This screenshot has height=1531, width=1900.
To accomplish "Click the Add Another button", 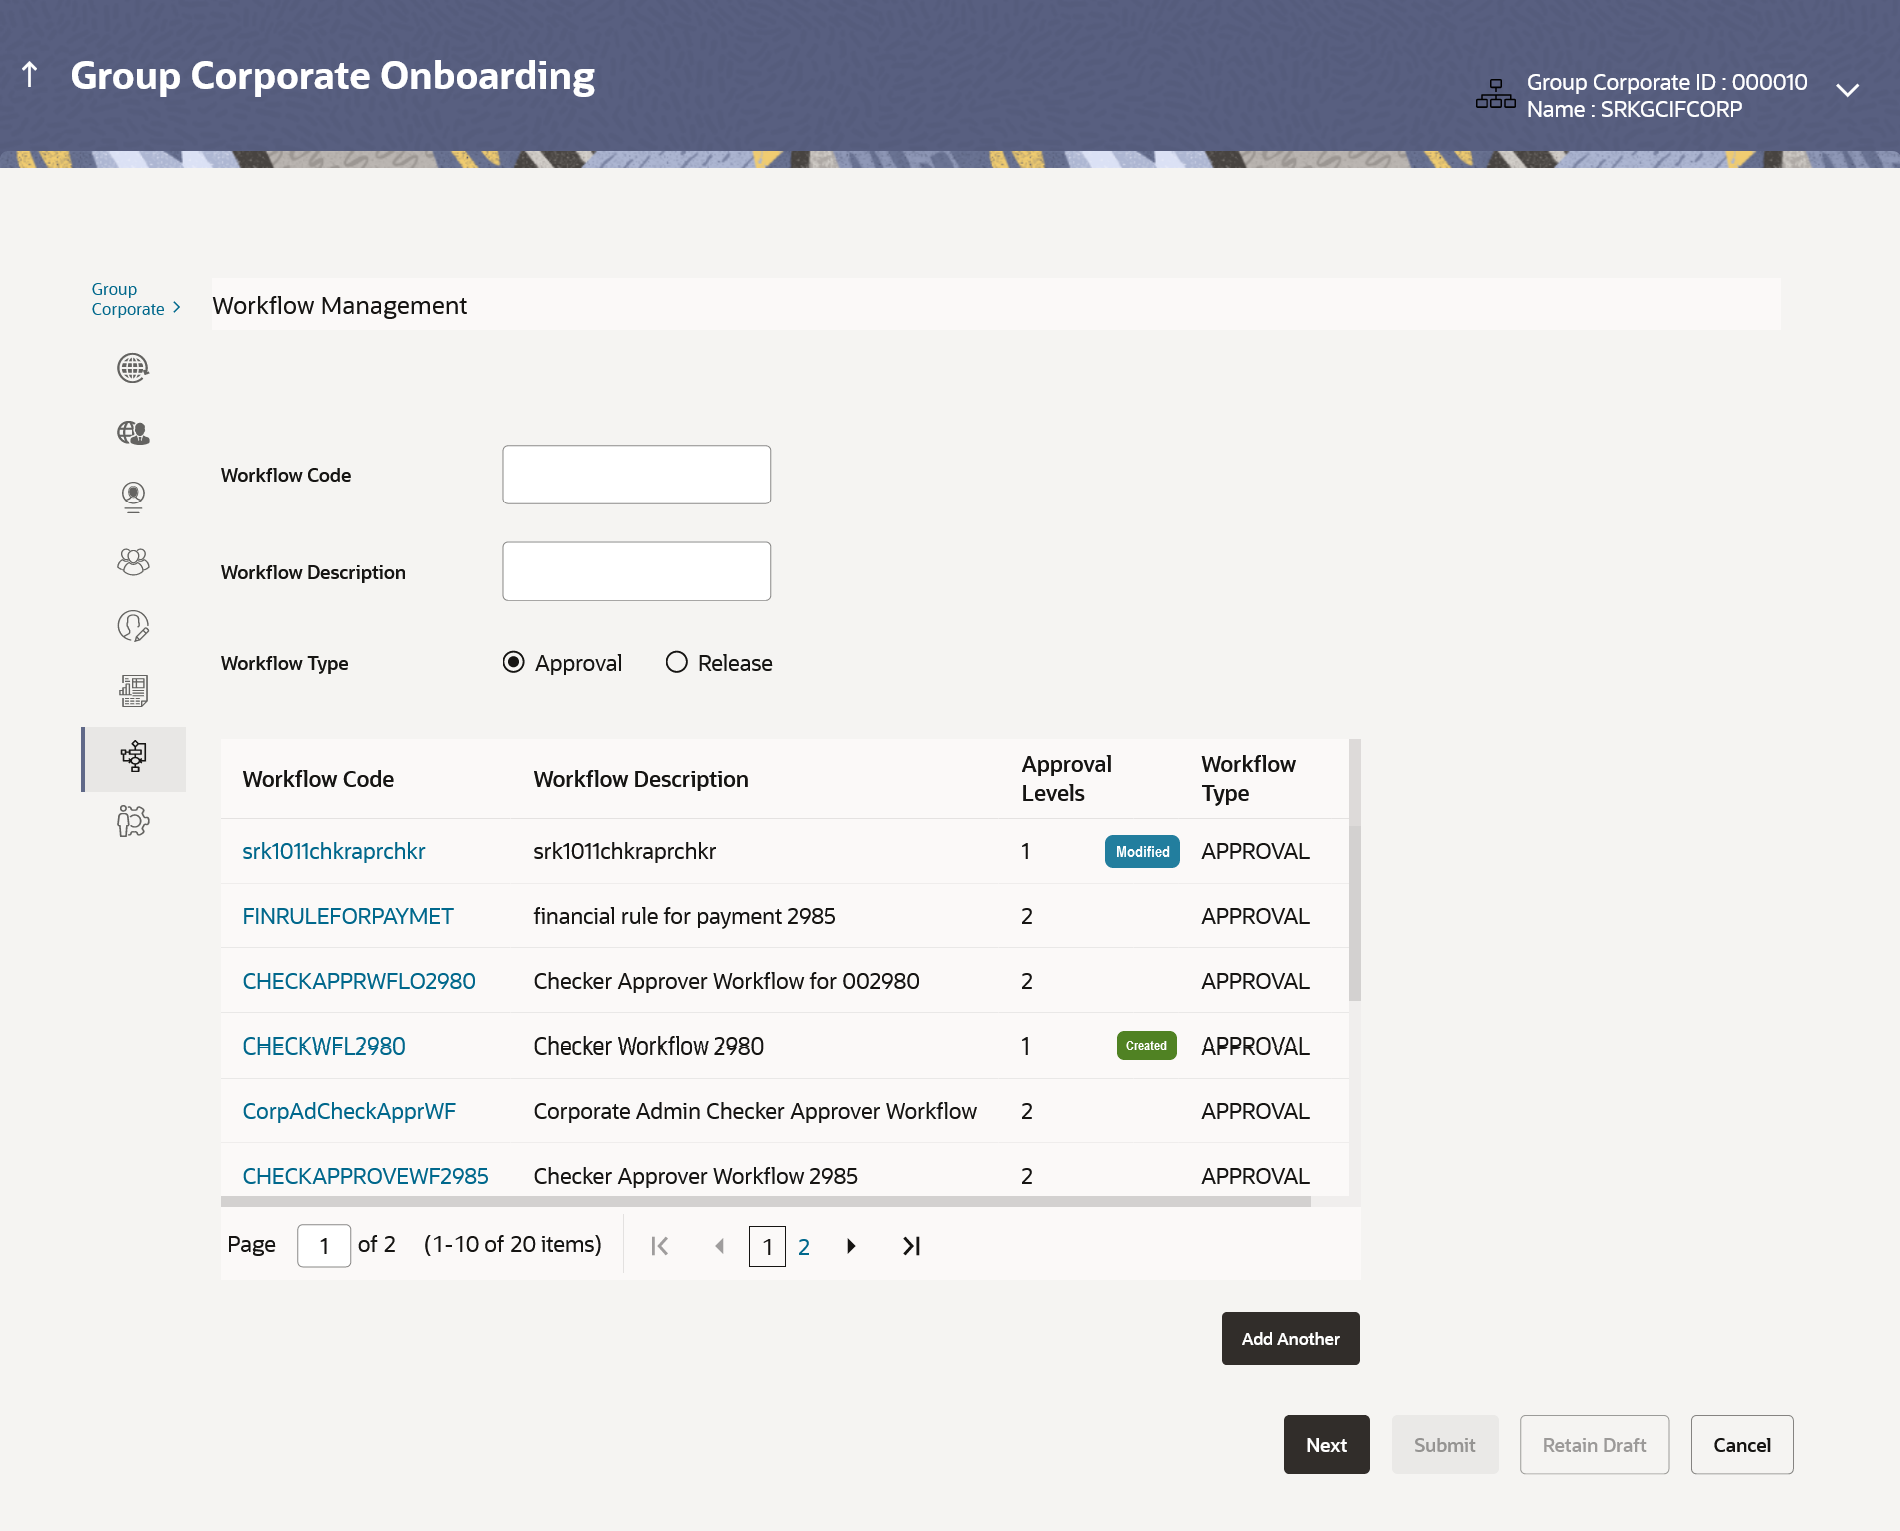I will coord(1290,1338).
